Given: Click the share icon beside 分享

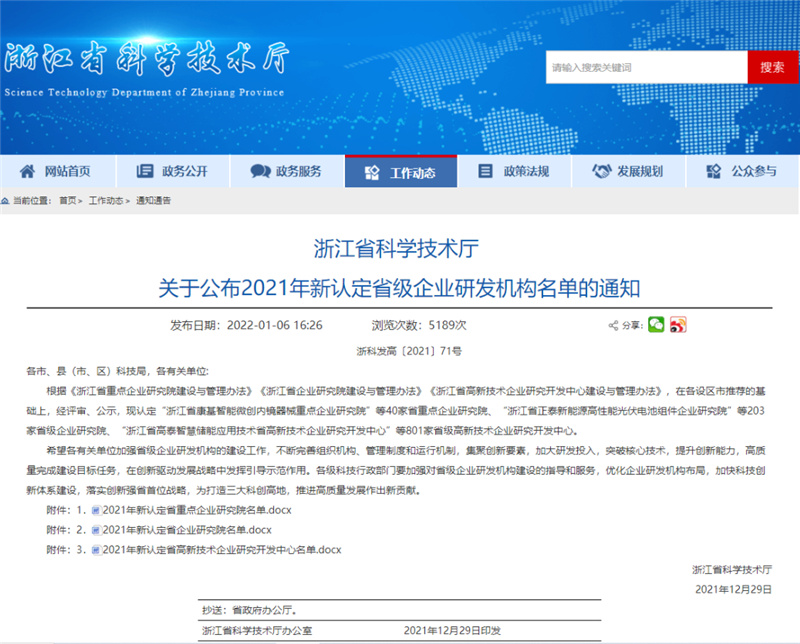Looking at the screenshot, I should point(614,326).
